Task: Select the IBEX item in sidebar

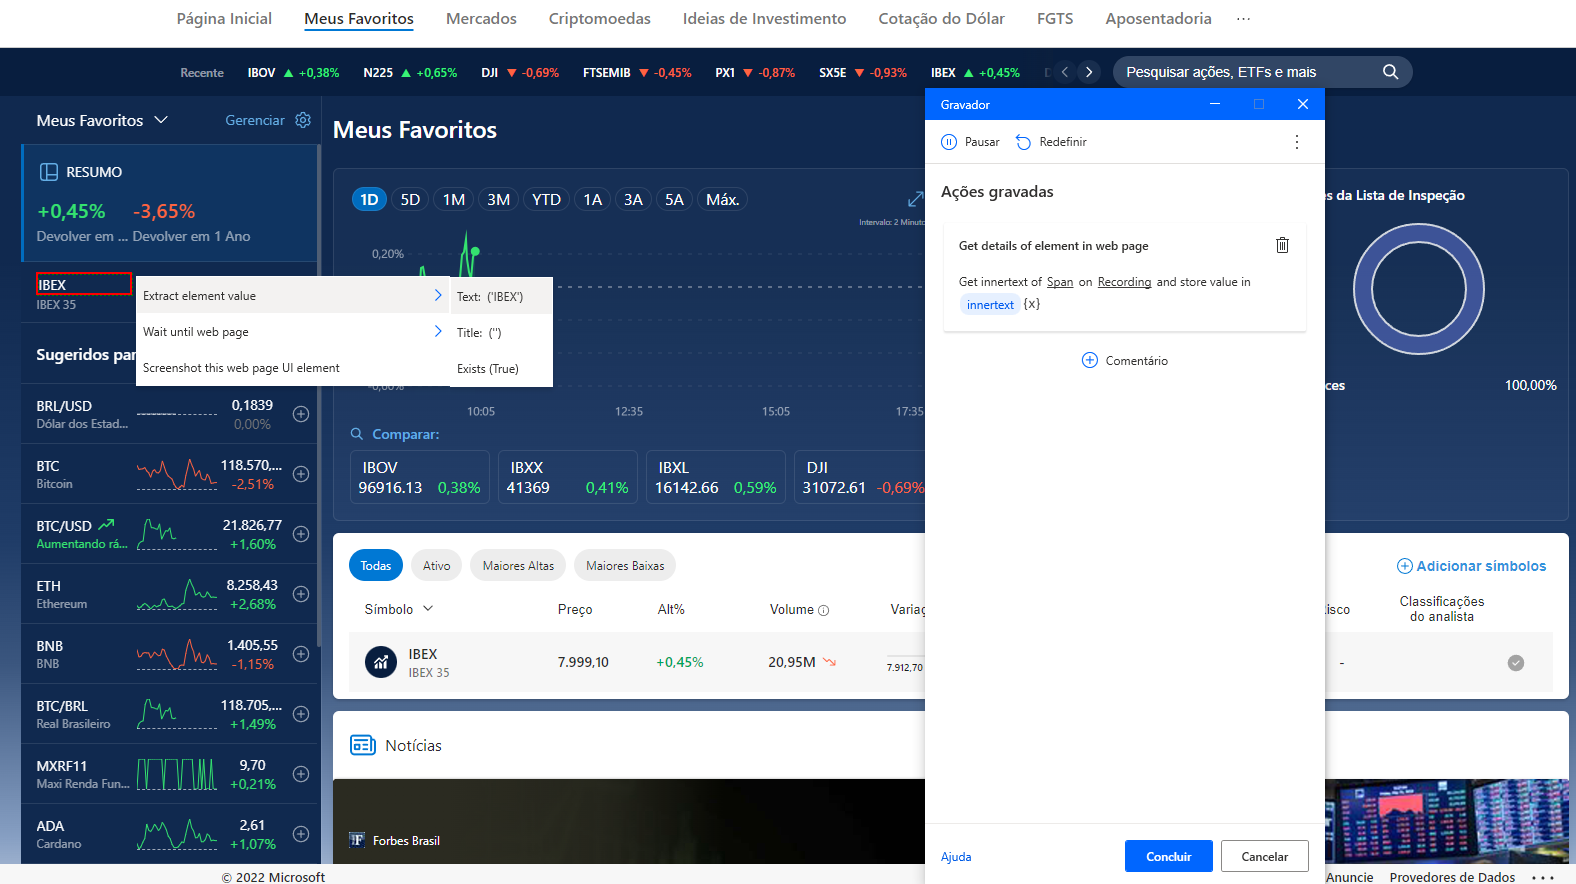Action: tap(84, 284)
